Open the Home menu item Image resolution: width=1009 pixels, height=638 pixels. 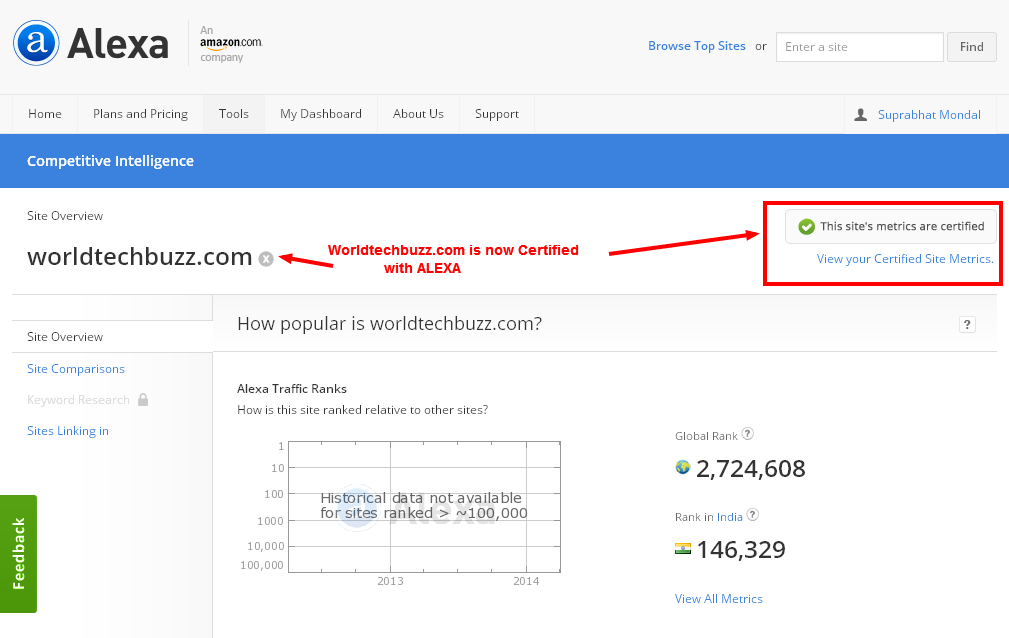(x=45, y=114)
